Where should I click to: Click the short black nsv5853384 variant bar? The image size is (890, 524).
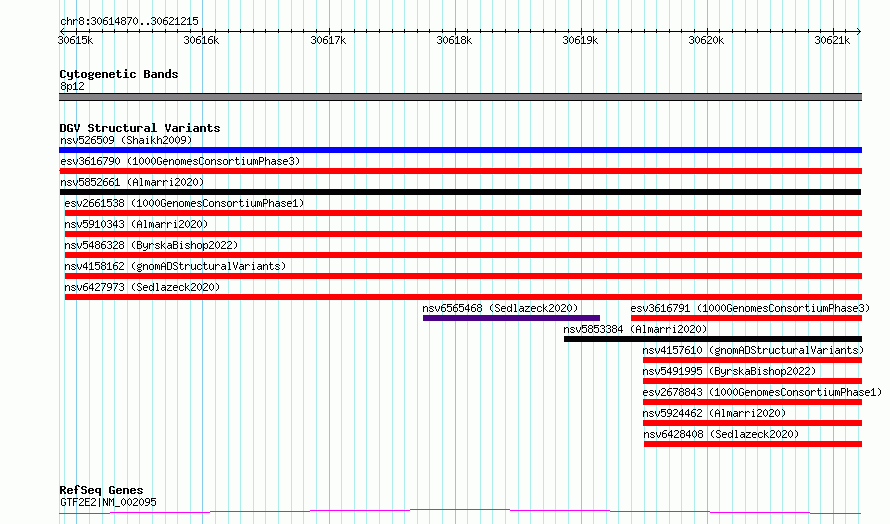[x=713, y=339]
